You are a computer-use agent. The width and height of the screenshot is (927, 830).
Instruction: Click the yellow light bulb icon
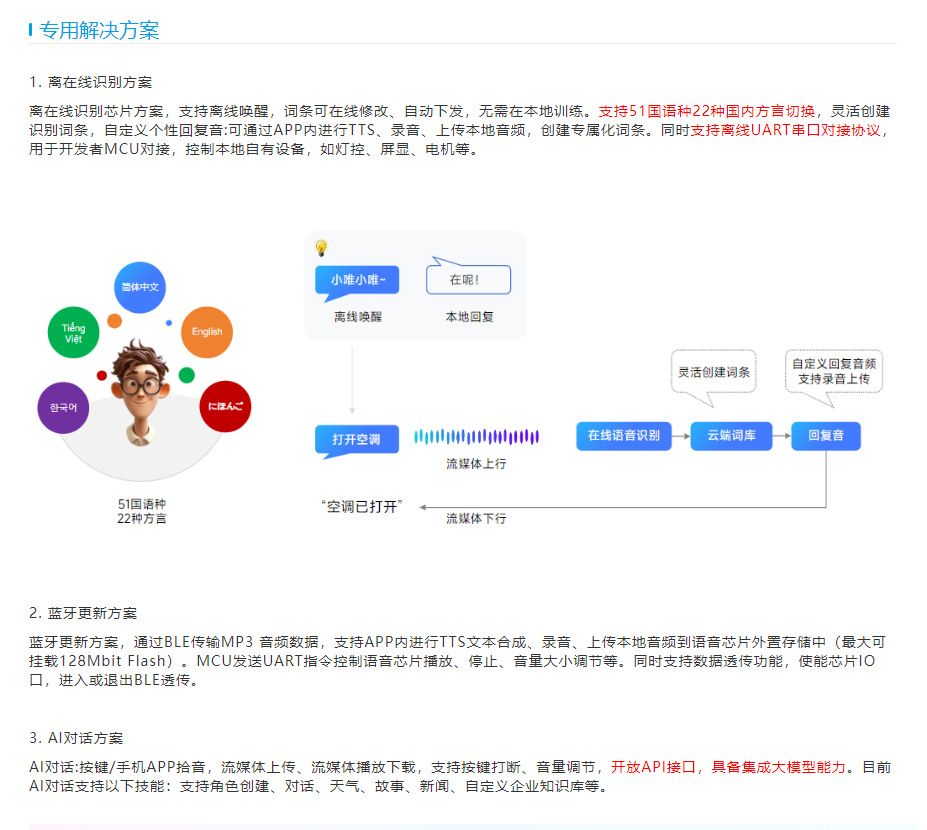(321, 248)
